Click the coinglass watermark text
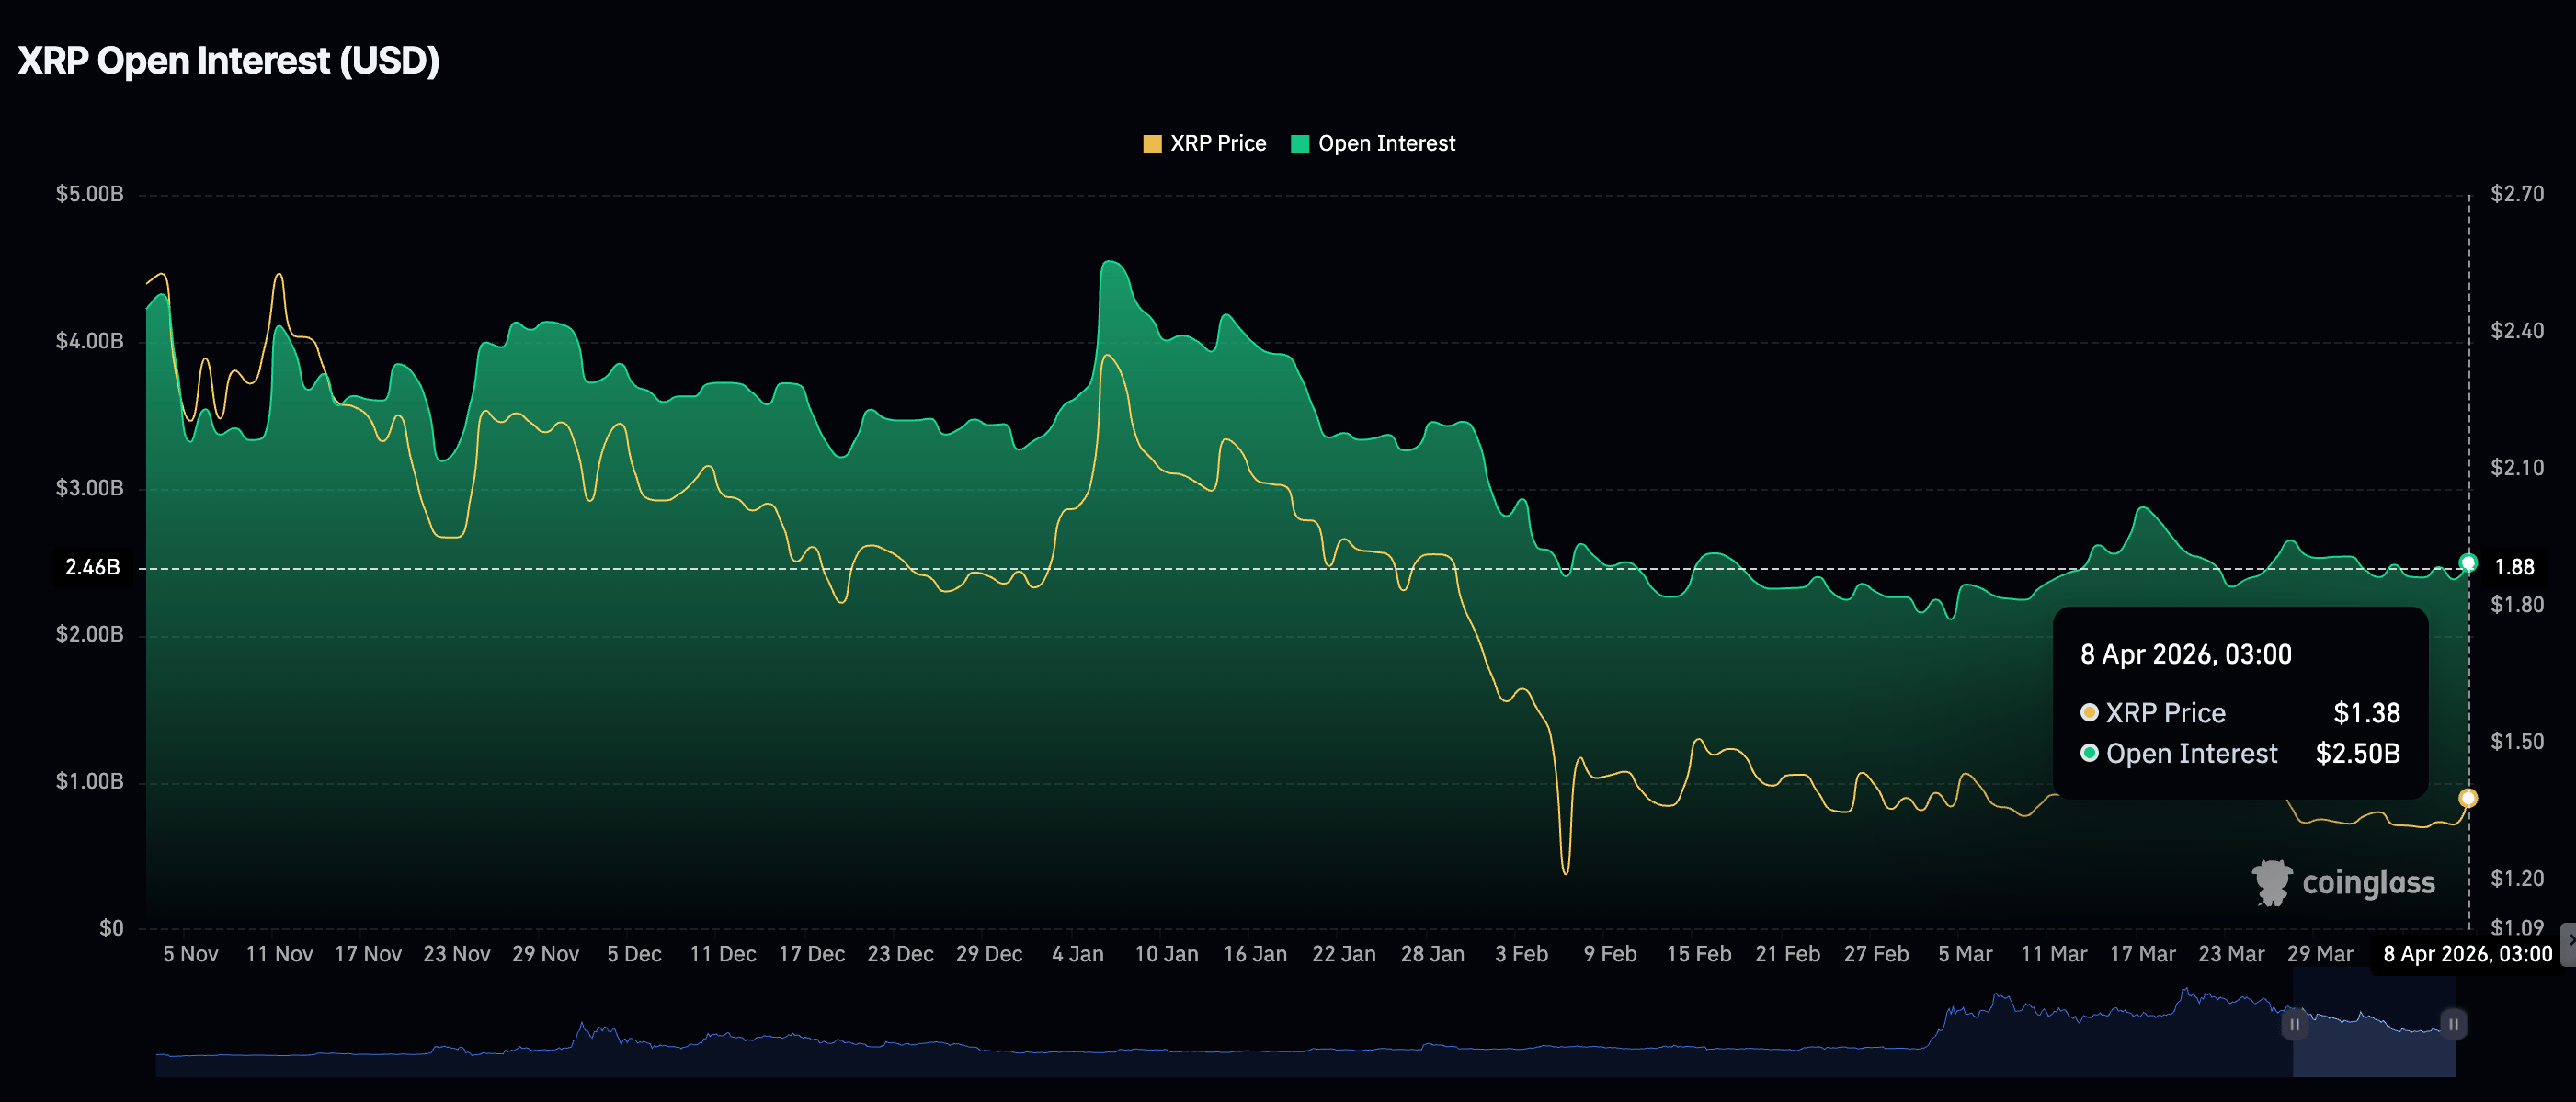The height and width of the screenshot is (1102, 2576). coord(2368,882)
